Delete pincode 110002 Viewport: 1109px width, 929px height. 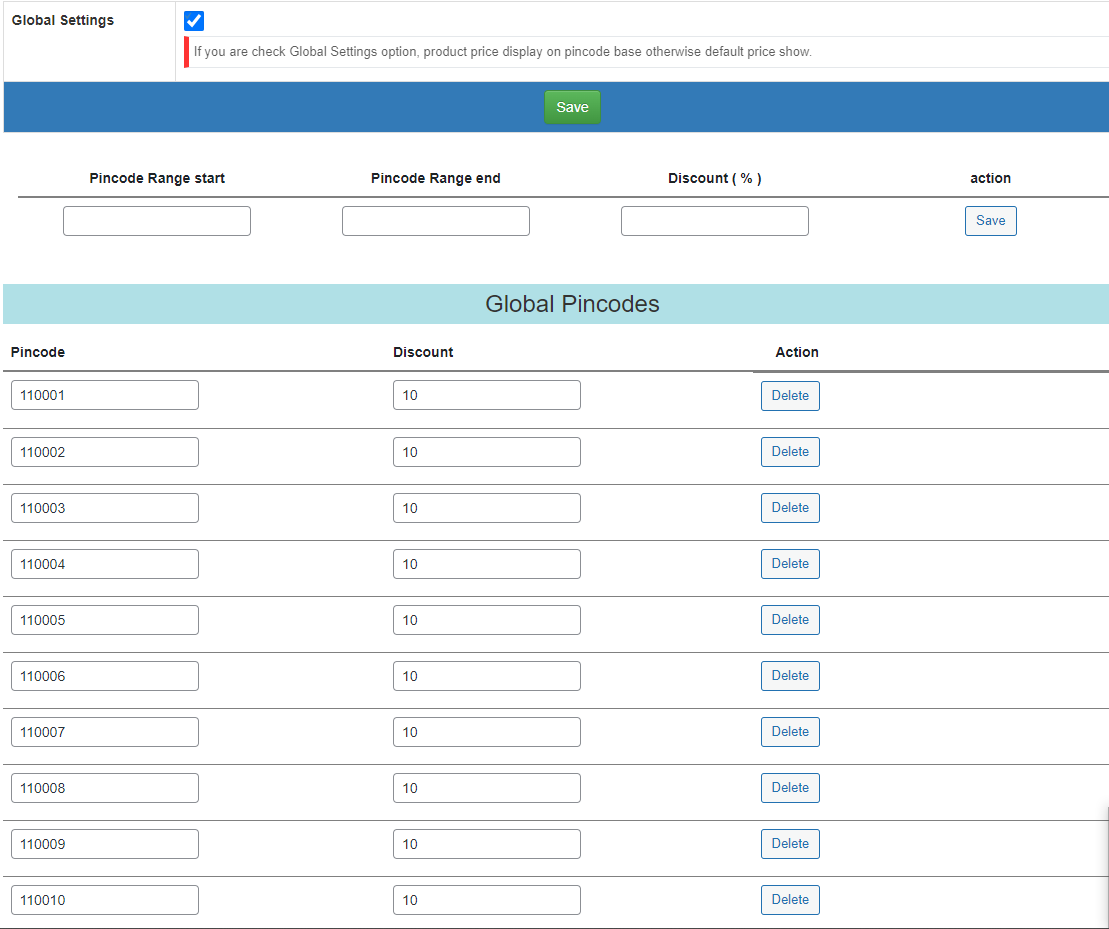pyautogui.click(x=790, y=451)
